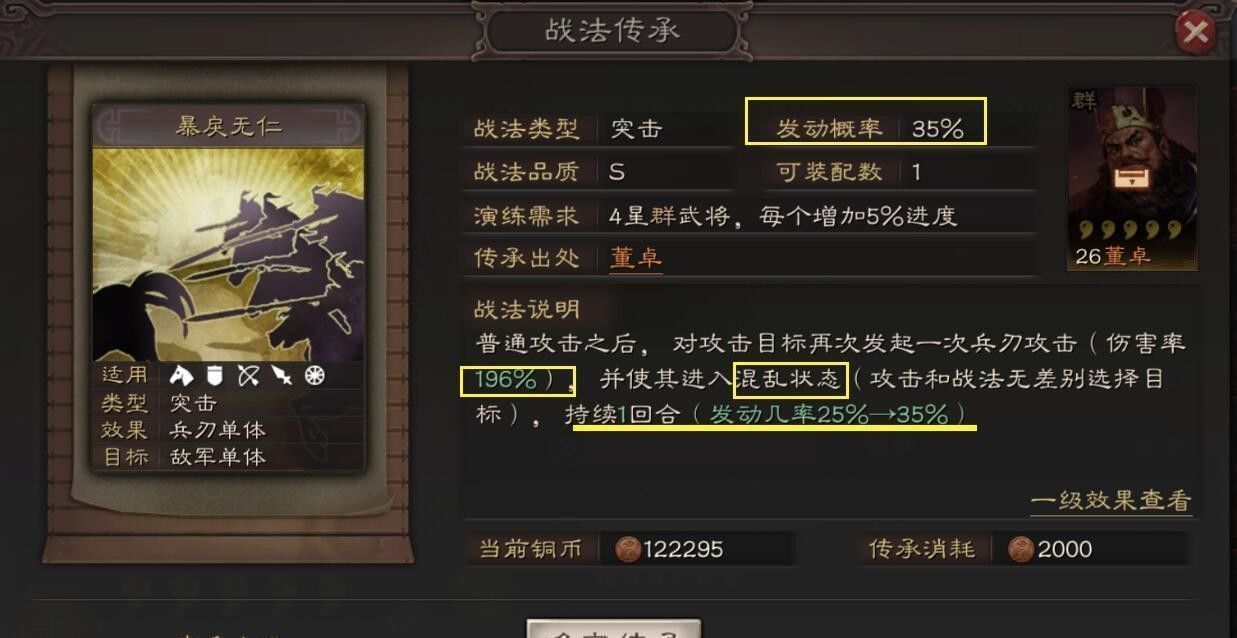Click the cavalry horse icon
The width and height of the screenshot is (1237, 638).
point(180,376)
